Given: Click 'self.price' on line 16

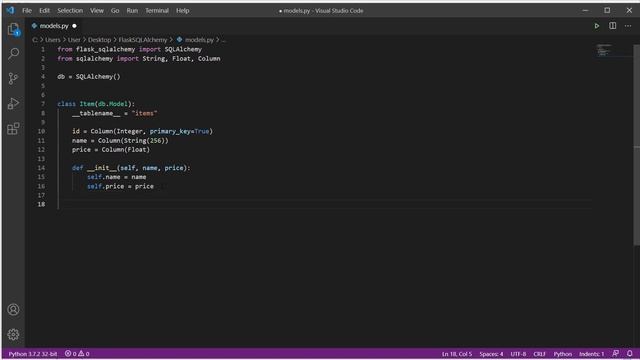Looking at the screenshot, I should point(105,186).
